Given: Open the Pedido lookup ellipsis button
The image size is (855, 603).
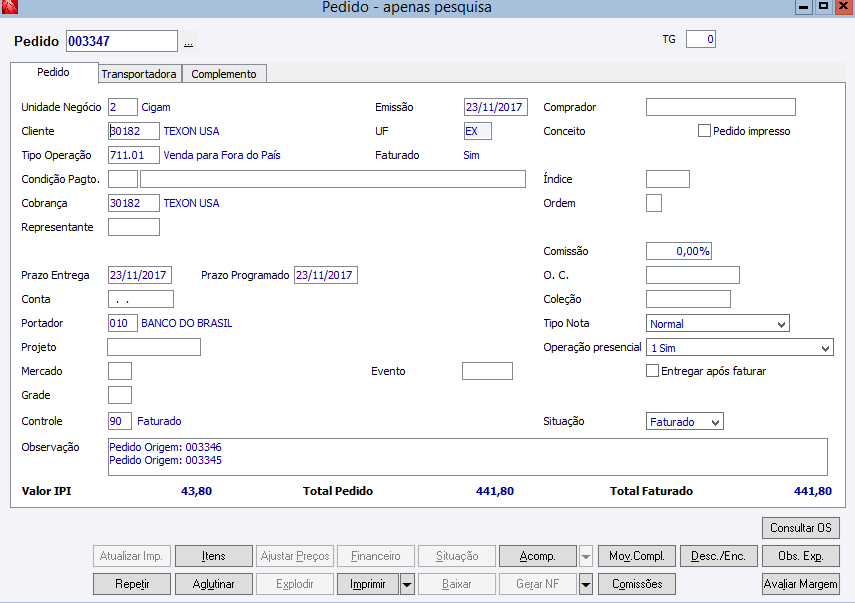Looking at the screenshot, I should pyautogui.click(x=188, y=43).
